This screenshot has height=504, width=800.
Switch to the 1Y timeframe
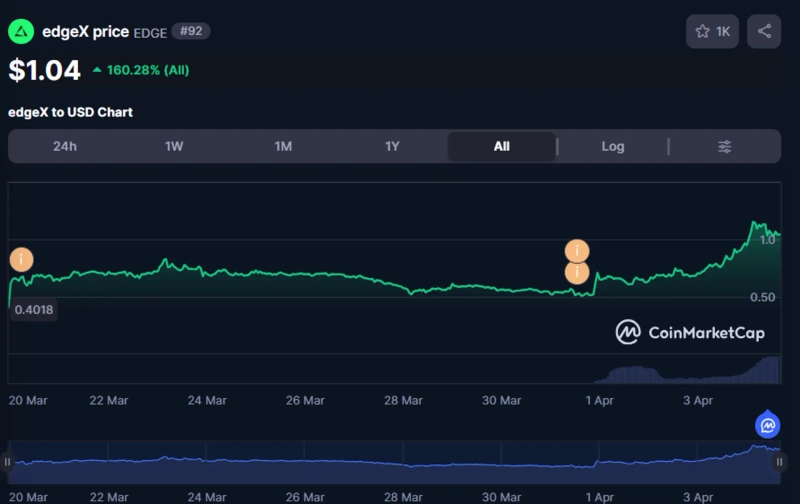tap(392, 147)
